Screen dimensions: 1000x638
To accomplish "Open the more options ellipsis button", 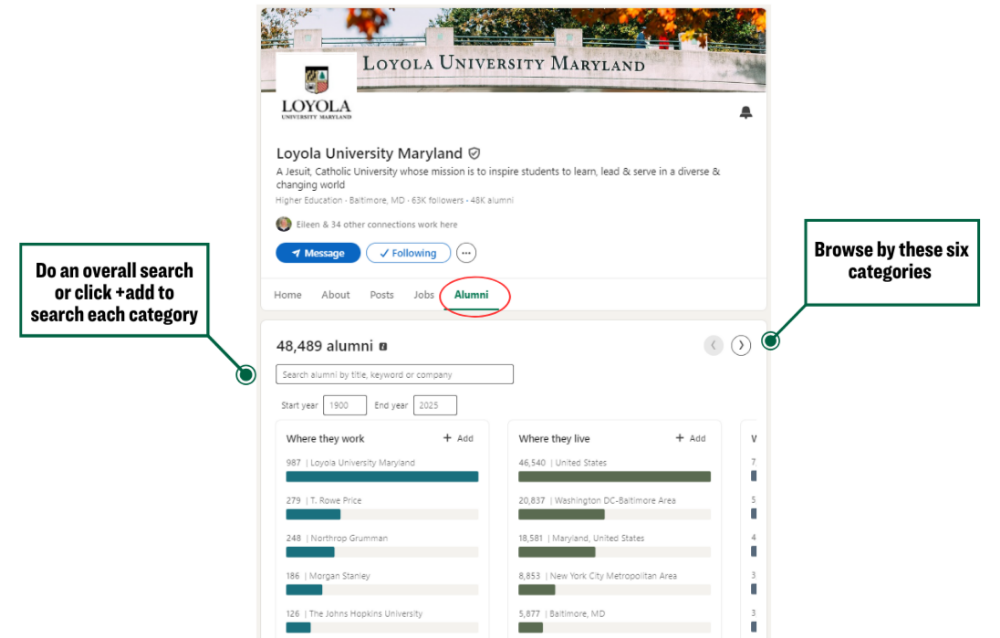I will click(x=466, y=253).
